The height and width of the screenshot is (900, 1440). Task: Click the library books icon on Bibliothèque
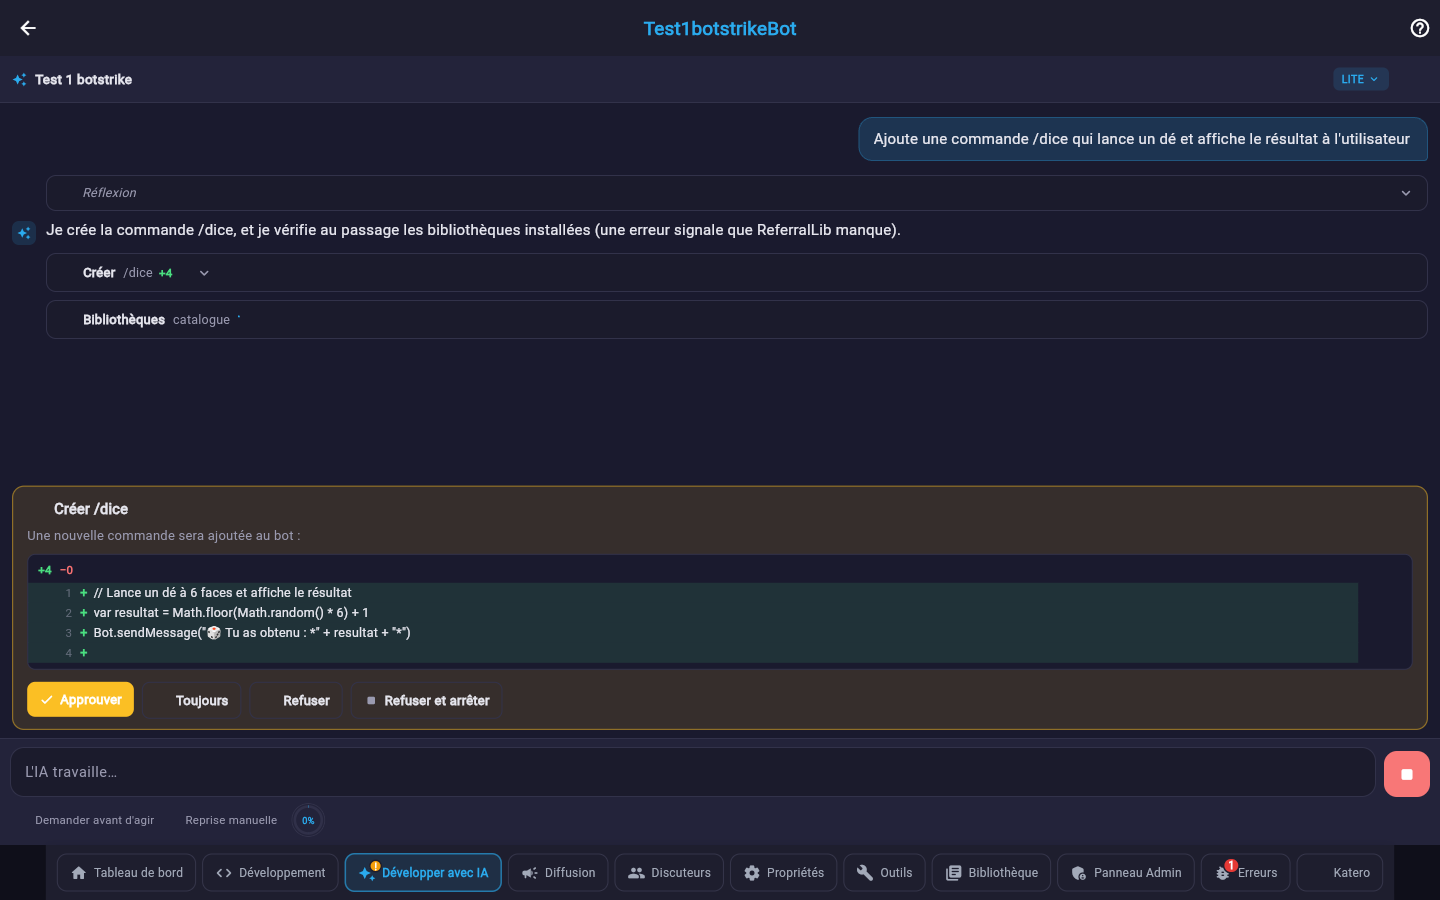[953, 873]
